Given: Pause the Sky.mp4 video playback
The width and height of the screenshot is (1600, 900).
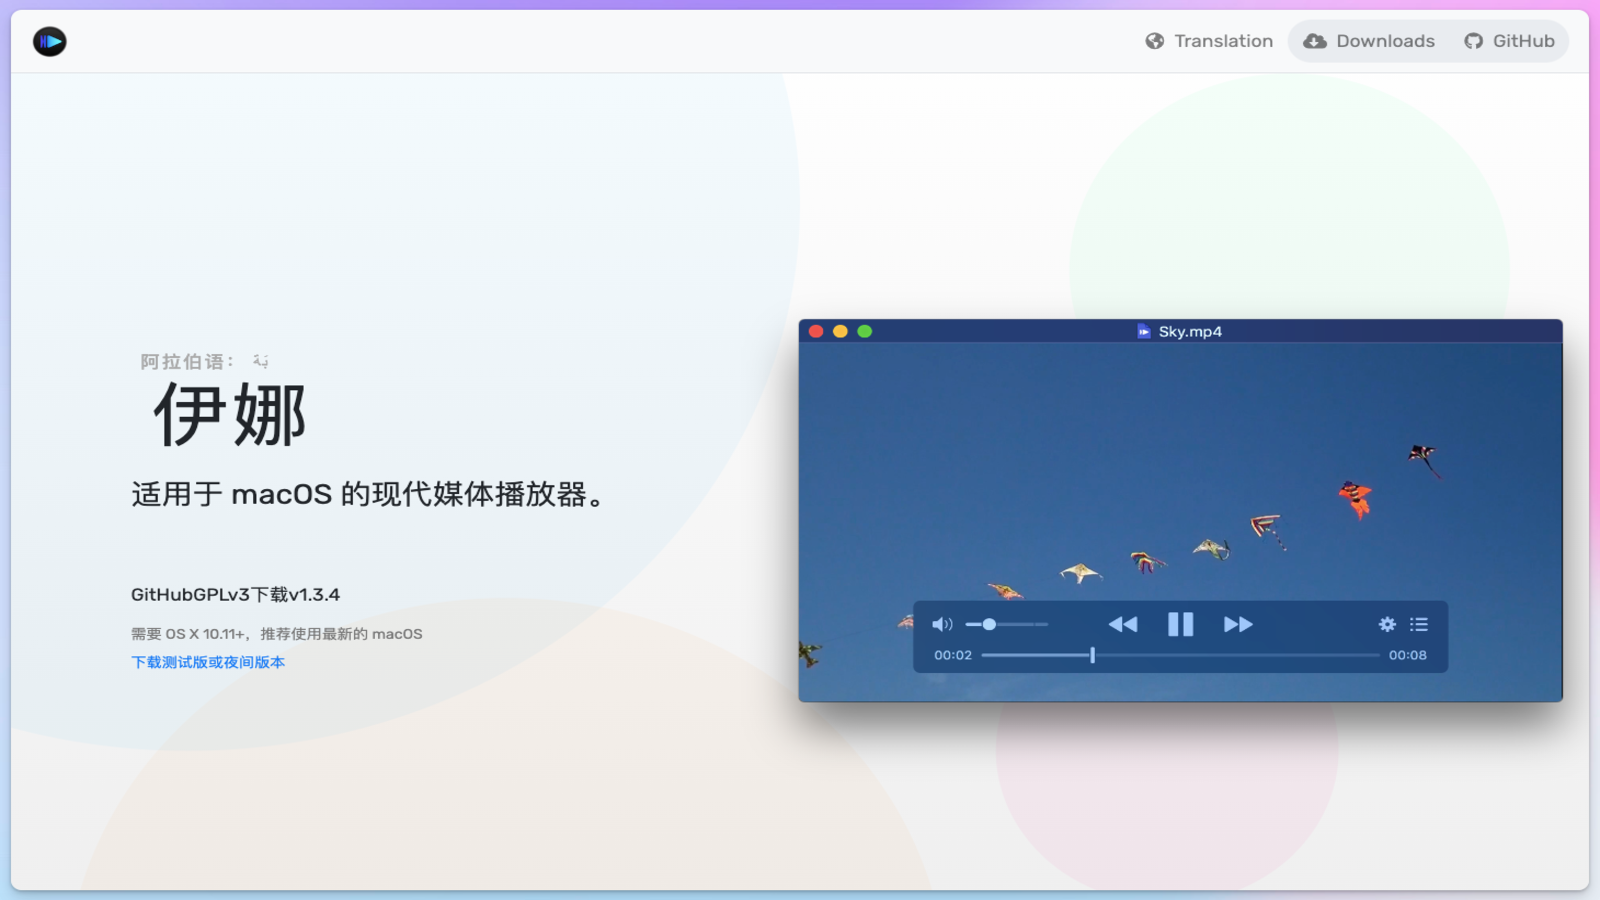Looking at the screenshot, I should pyautogui.click(x=1180, y=625).
